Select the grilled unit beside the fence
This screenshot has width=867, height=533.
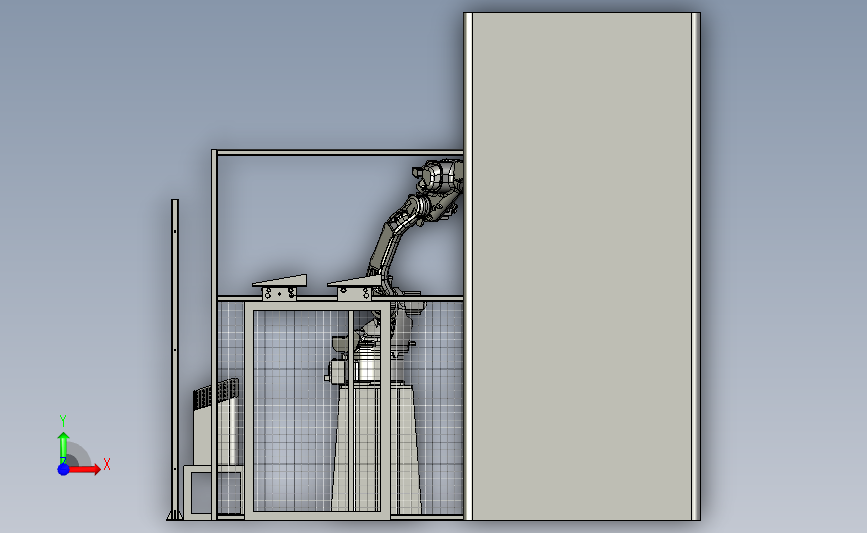tap(216, 423)
